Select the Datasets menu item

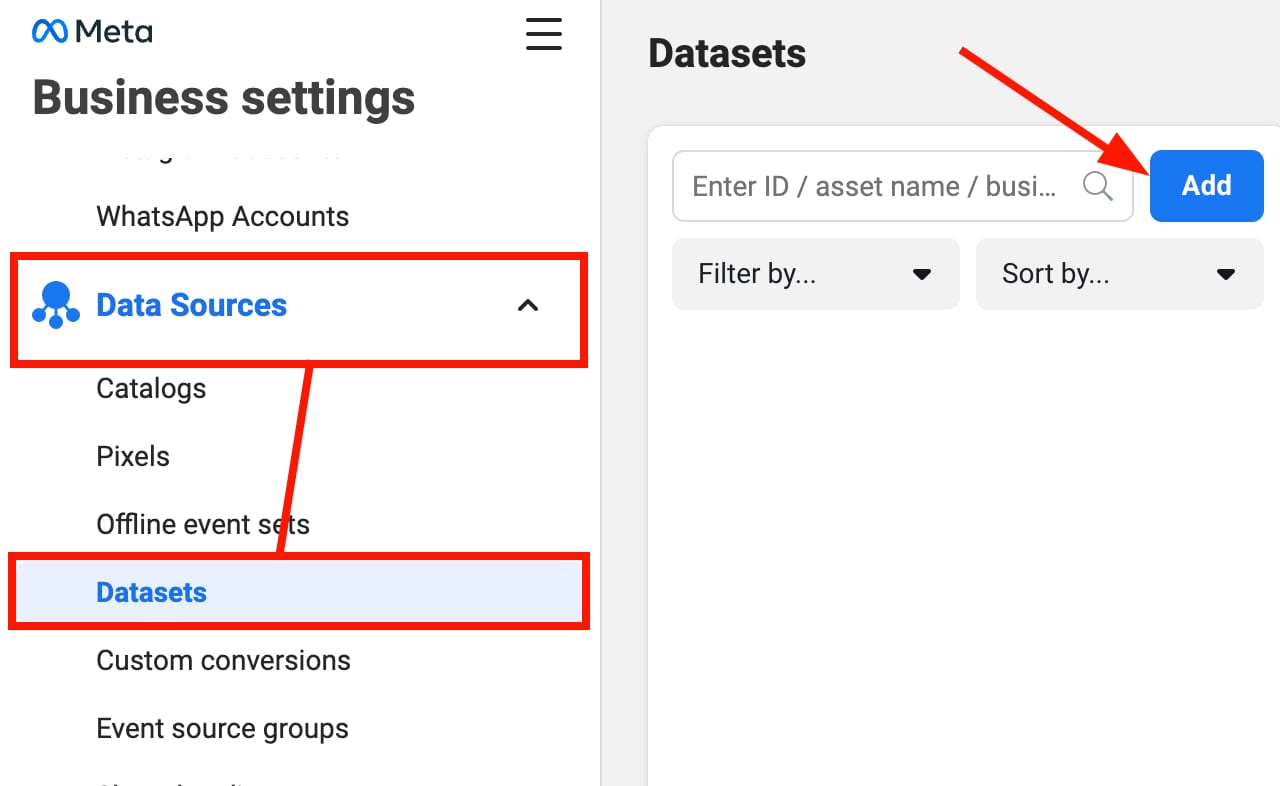click(151, 592)
